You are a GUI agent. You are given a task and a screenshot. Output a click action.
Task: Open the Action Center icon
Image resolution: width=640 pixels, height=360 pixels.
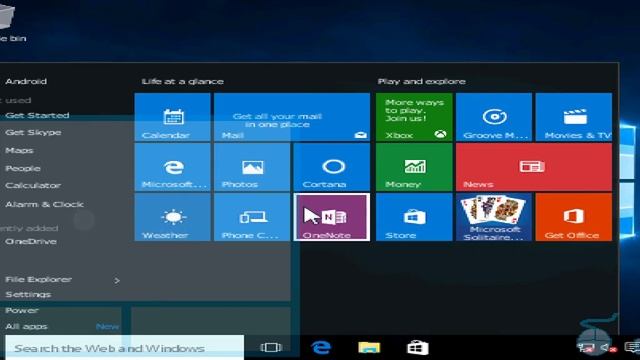click(633, 348)
